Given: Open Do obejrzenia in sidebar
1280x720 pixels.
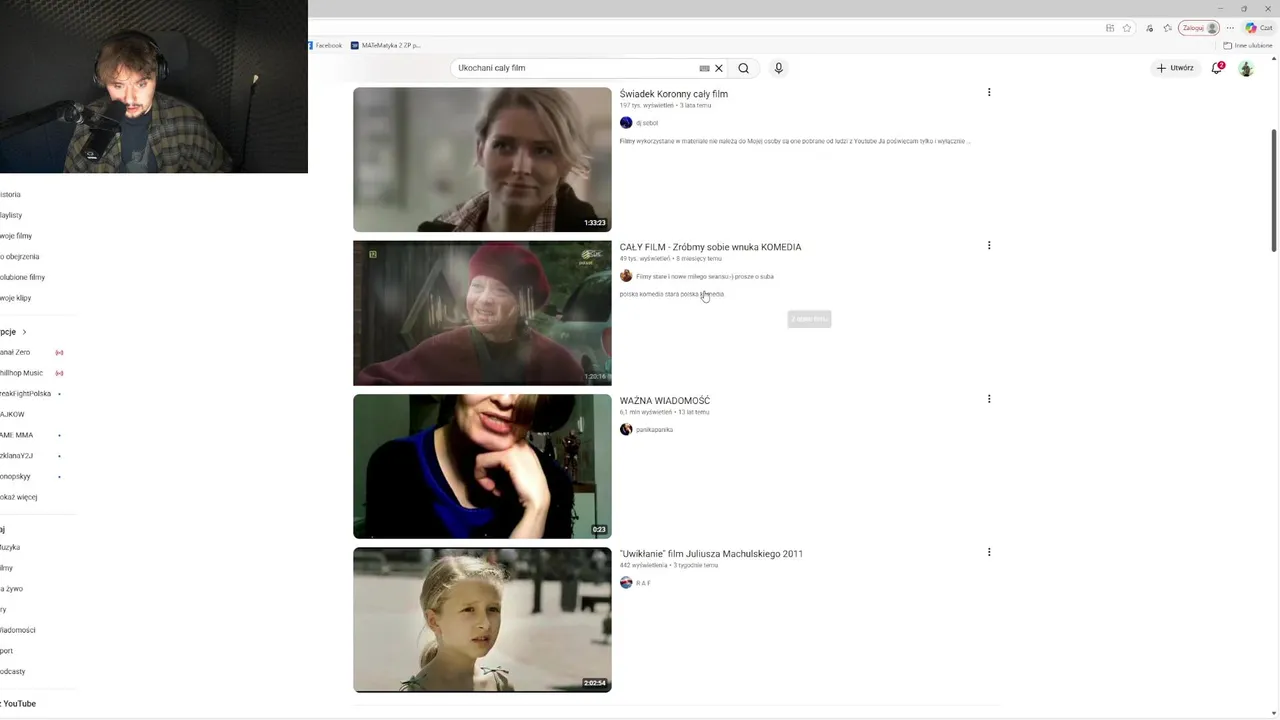Looking at the screenshot, I should click(x=20, y=257).
